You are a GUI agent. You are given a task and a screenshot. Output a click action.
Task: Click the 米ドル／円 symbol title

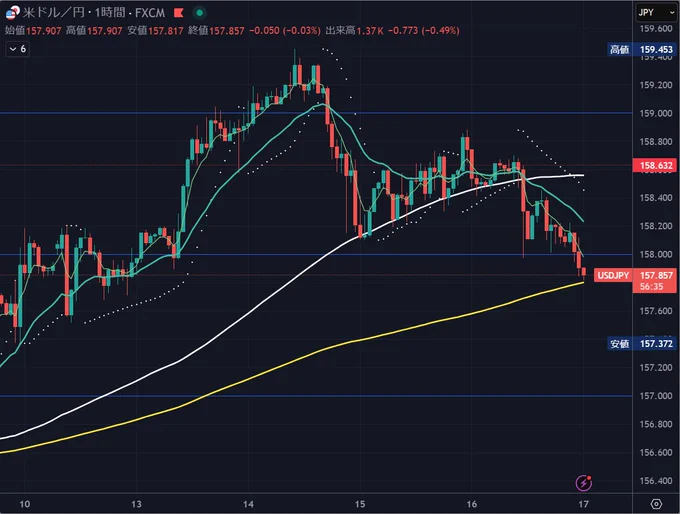(x=54, y=13)
